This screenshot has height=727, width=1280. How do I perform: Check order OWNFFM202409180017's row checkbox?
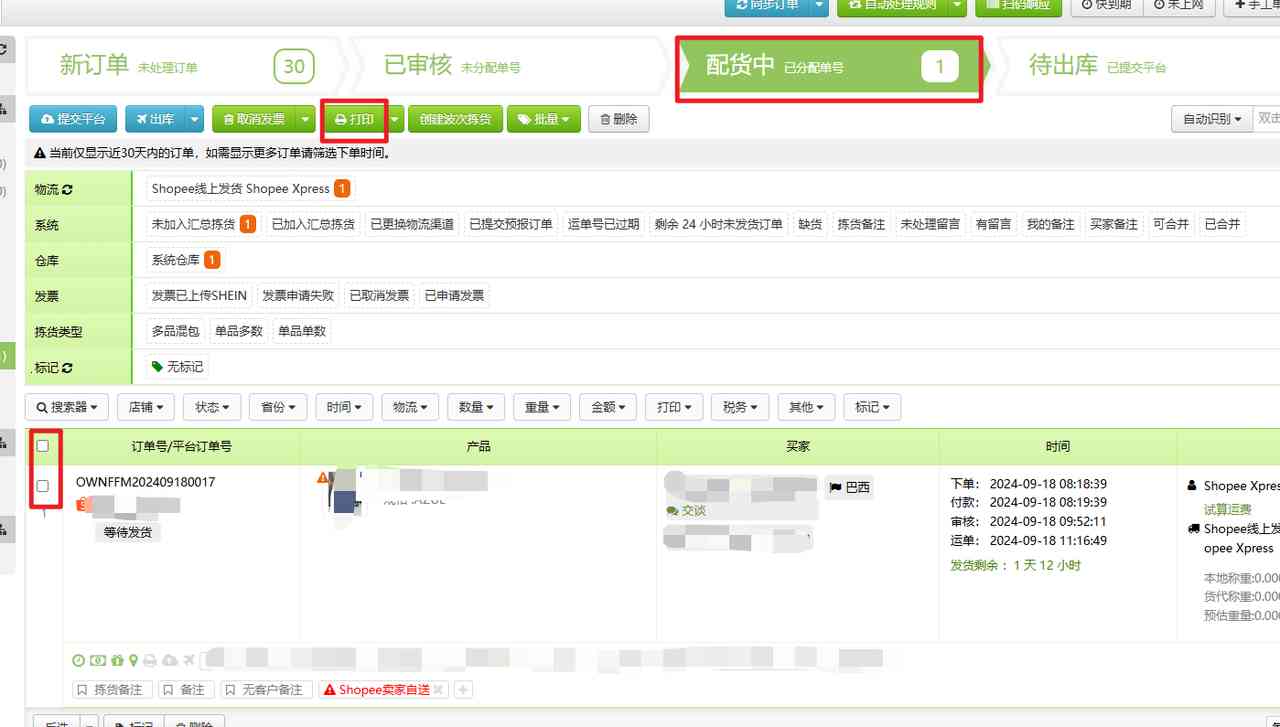43,486
